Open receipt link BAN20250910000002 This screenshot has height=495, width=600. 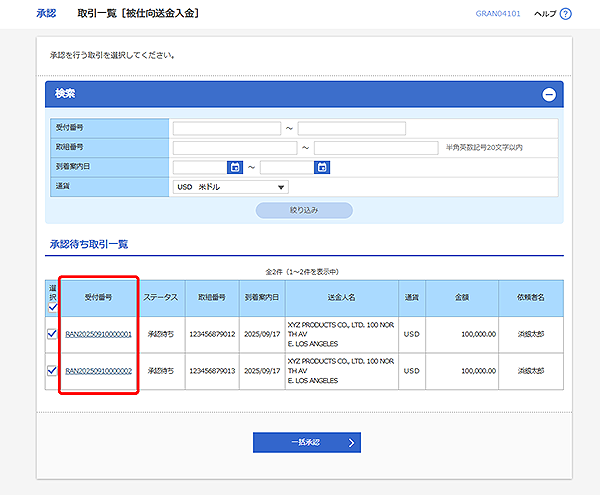(98, 371)
